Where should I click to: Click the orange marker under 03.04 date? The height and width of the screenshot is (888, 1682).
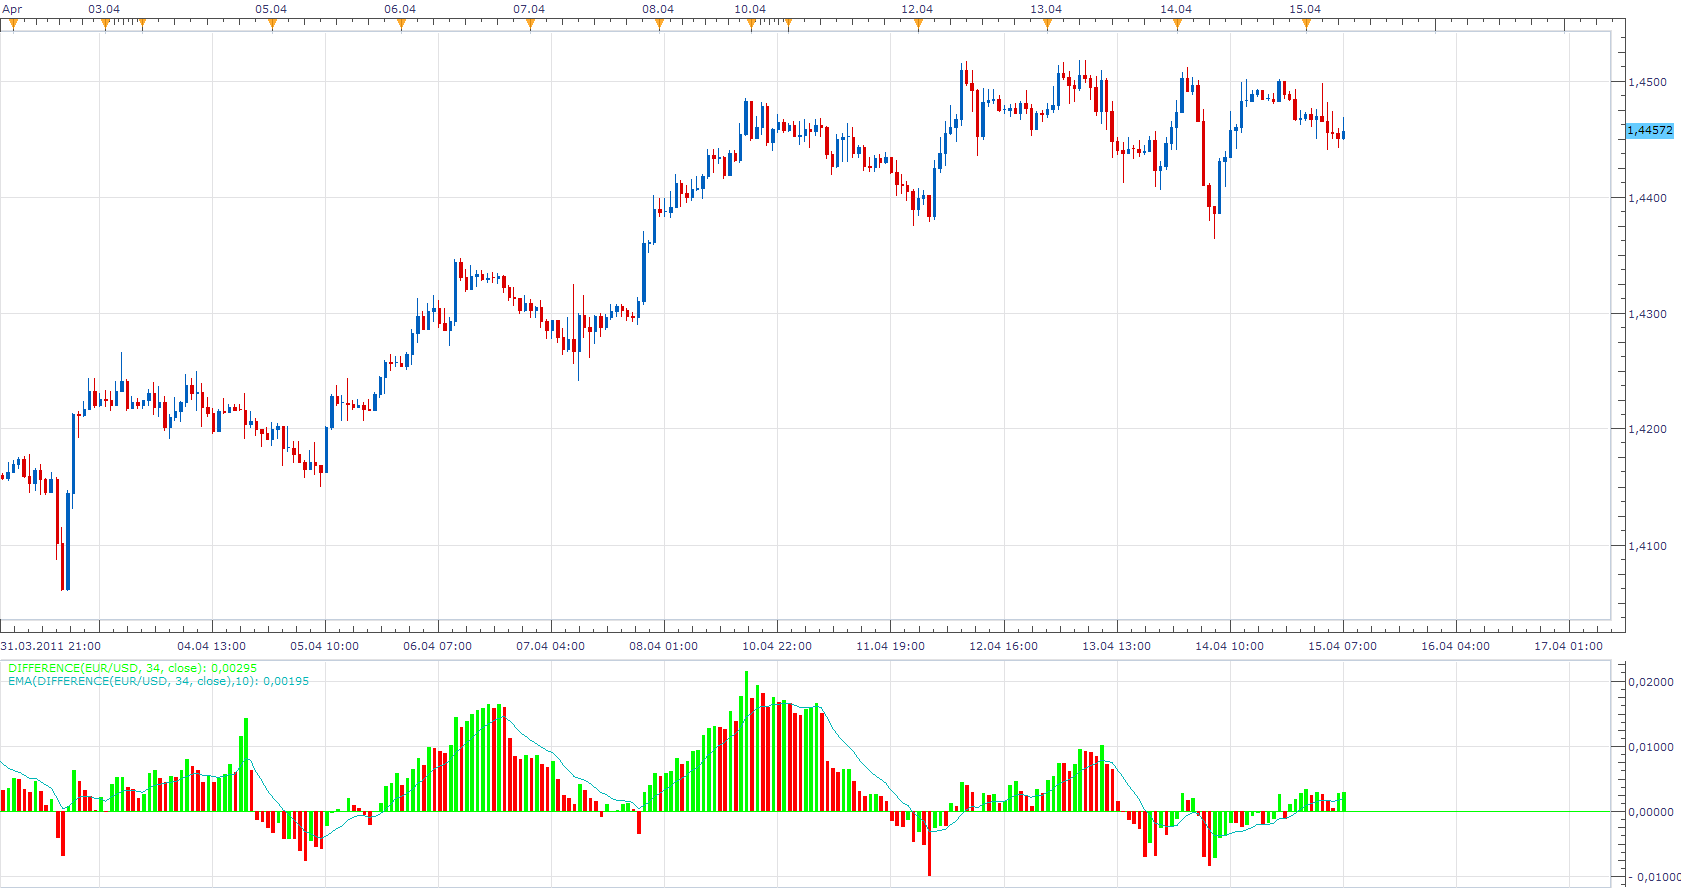click(105, 25)
